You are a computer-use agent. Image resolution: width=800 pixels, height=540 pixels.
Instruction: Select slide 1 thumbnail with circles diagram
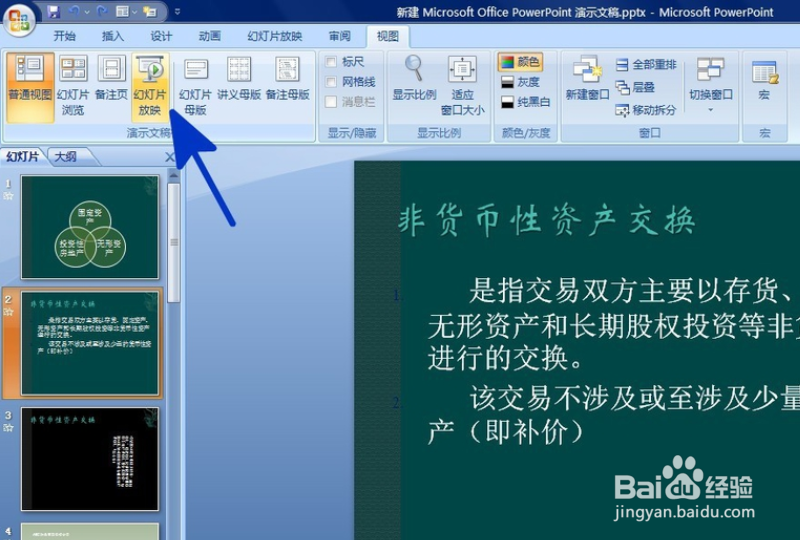pyautogui.click(x=90, y=227)
